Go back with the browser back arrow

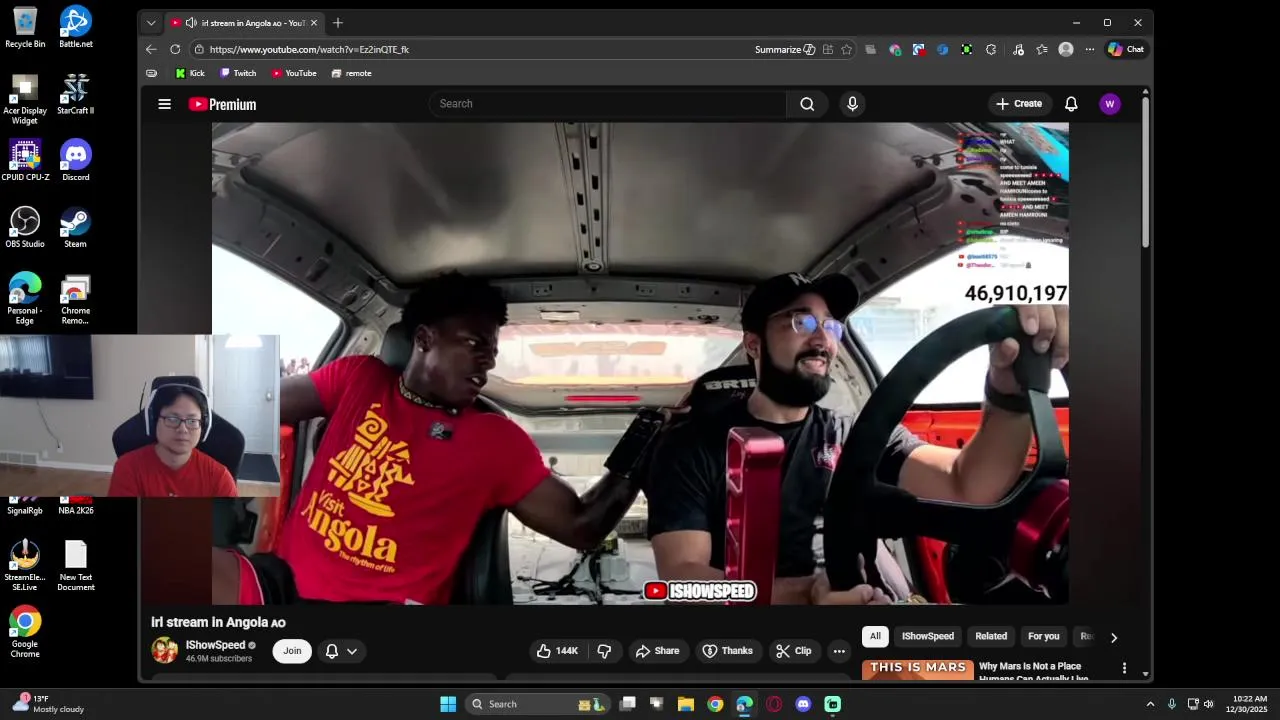click(151, 49)
